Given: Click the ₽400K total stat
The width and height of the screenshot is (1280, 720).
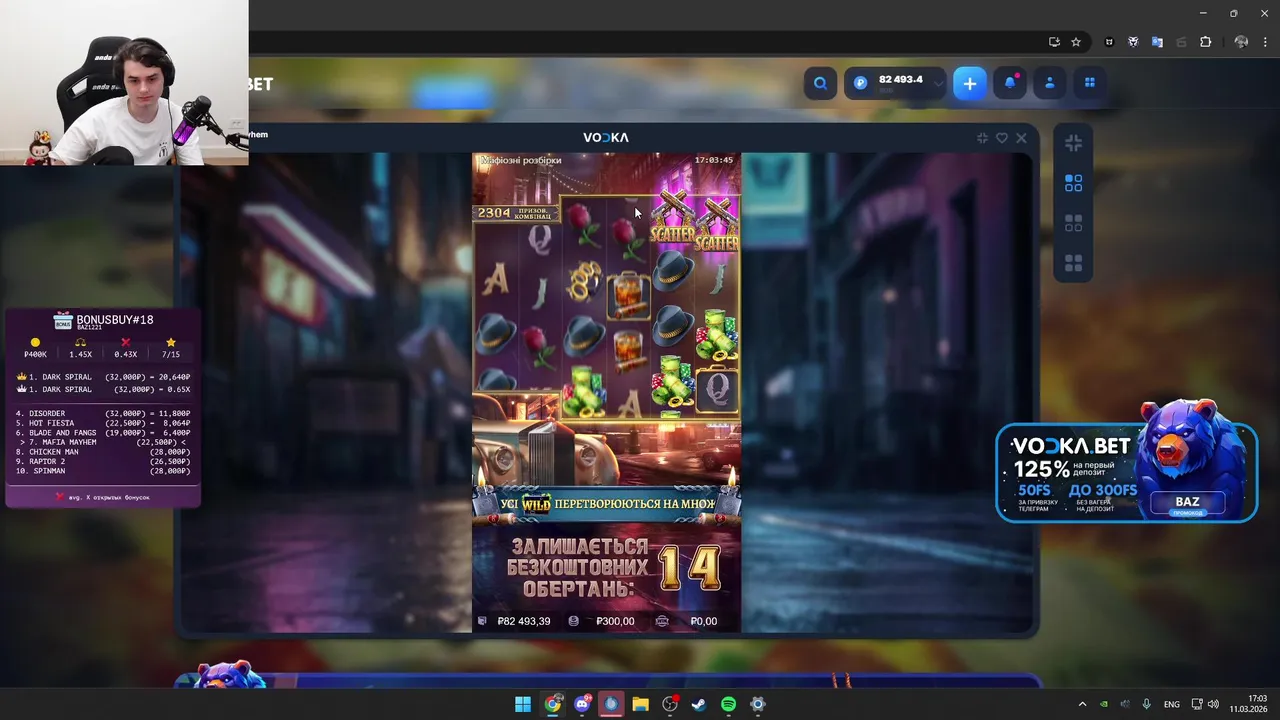Looking at the screenshot, I should 35,348.
